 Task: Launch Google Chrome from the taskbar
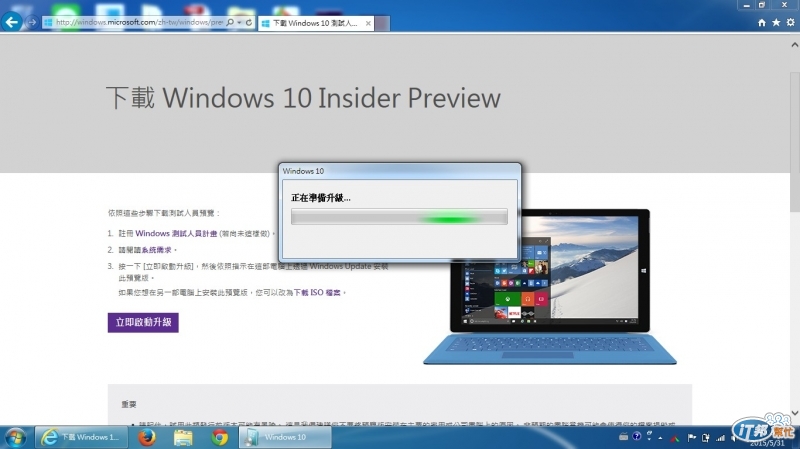point(220,438)
